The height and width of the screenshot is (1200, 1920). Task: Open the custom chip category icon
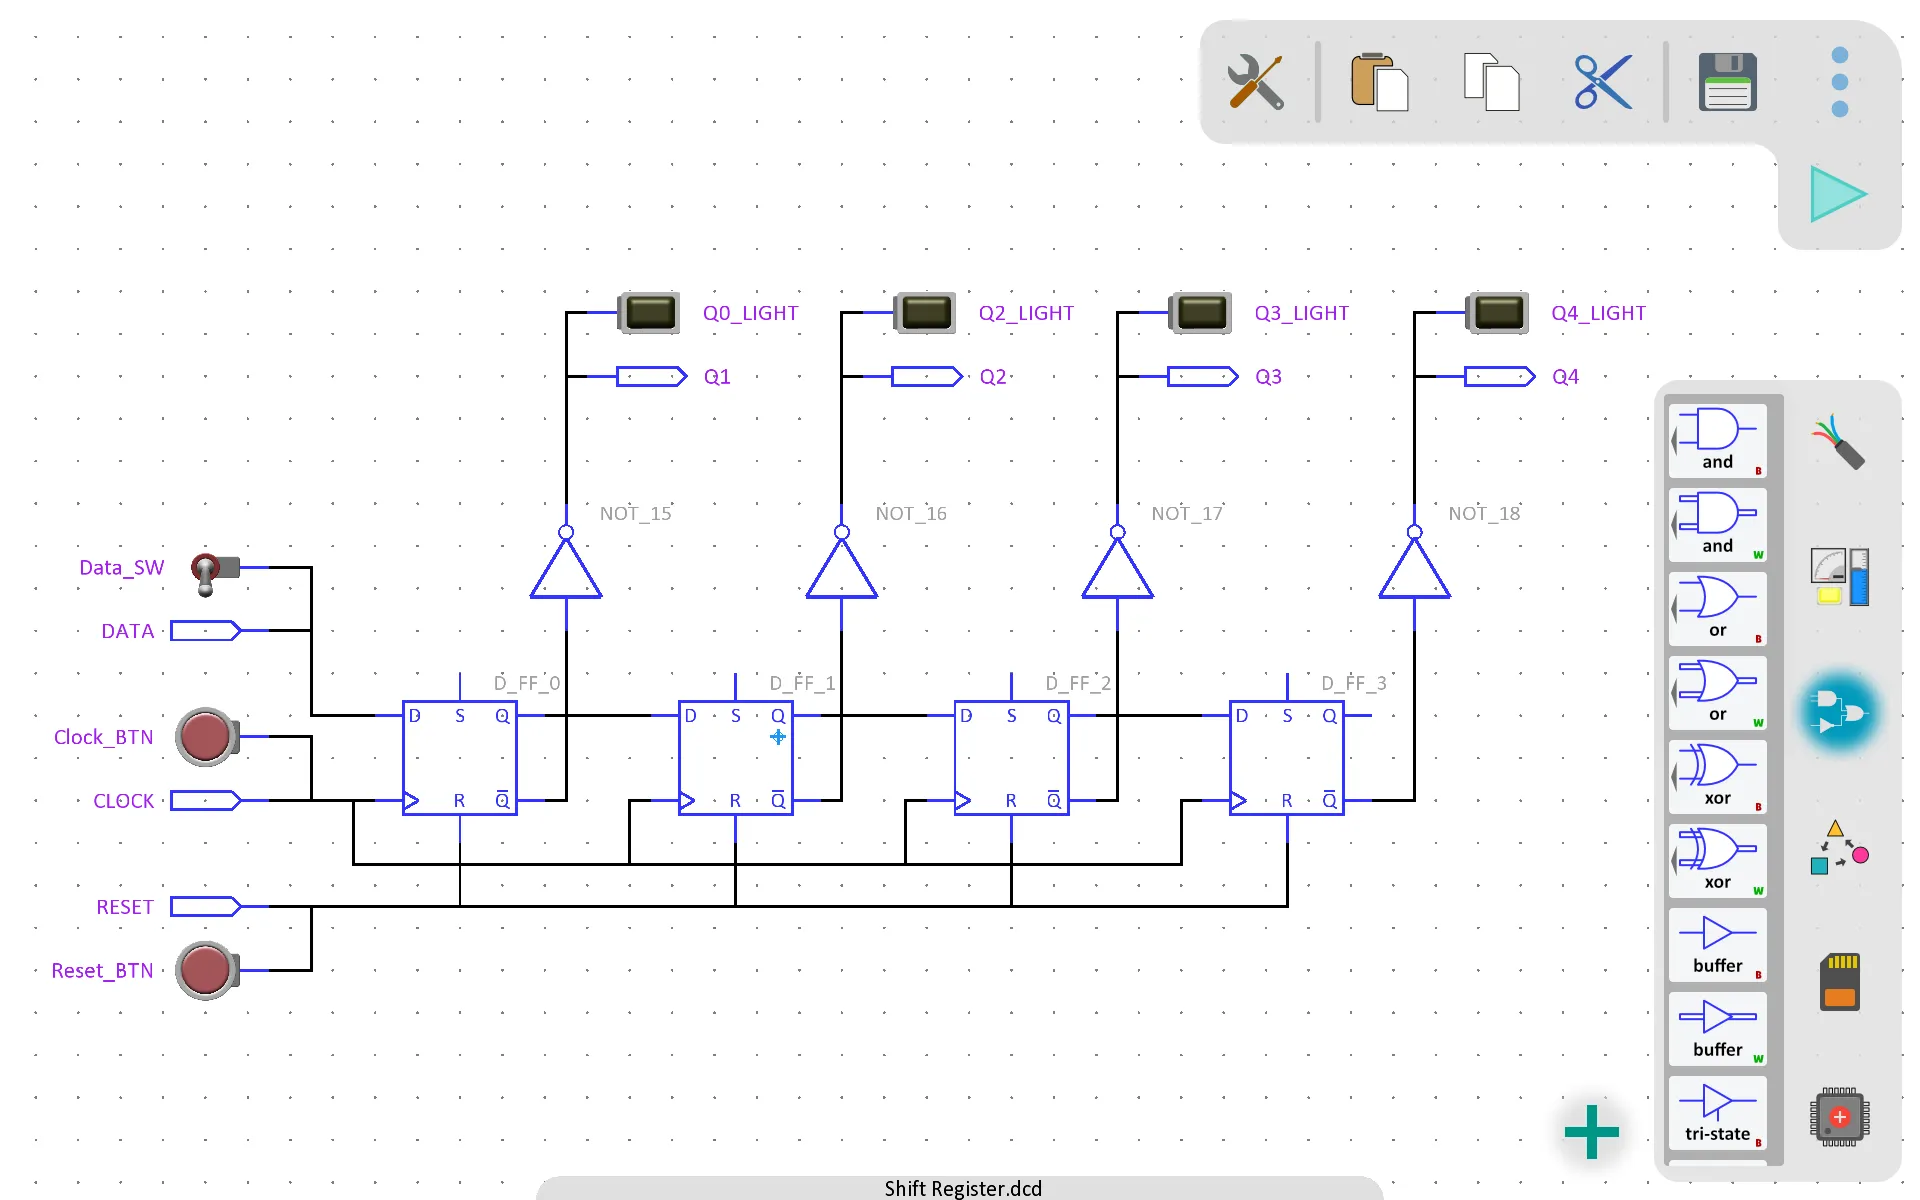(x=1839, y=1116)
